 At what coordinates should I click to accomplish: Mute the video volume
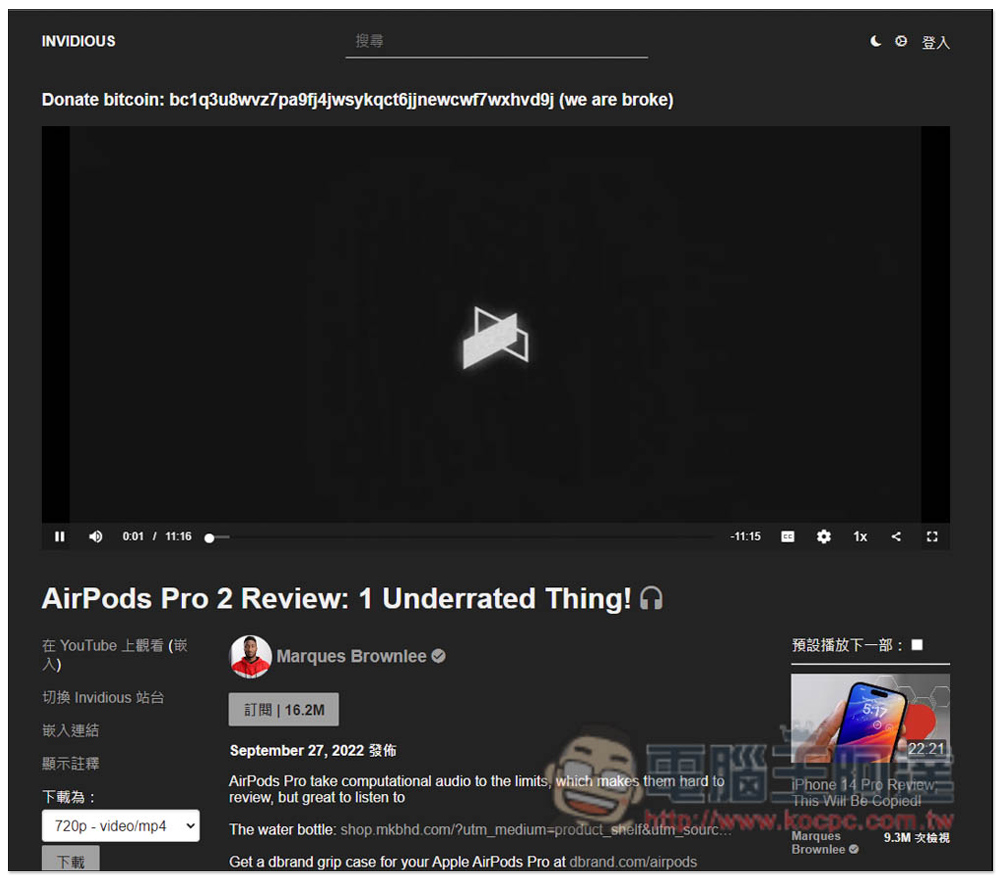(x=96, y=537)
